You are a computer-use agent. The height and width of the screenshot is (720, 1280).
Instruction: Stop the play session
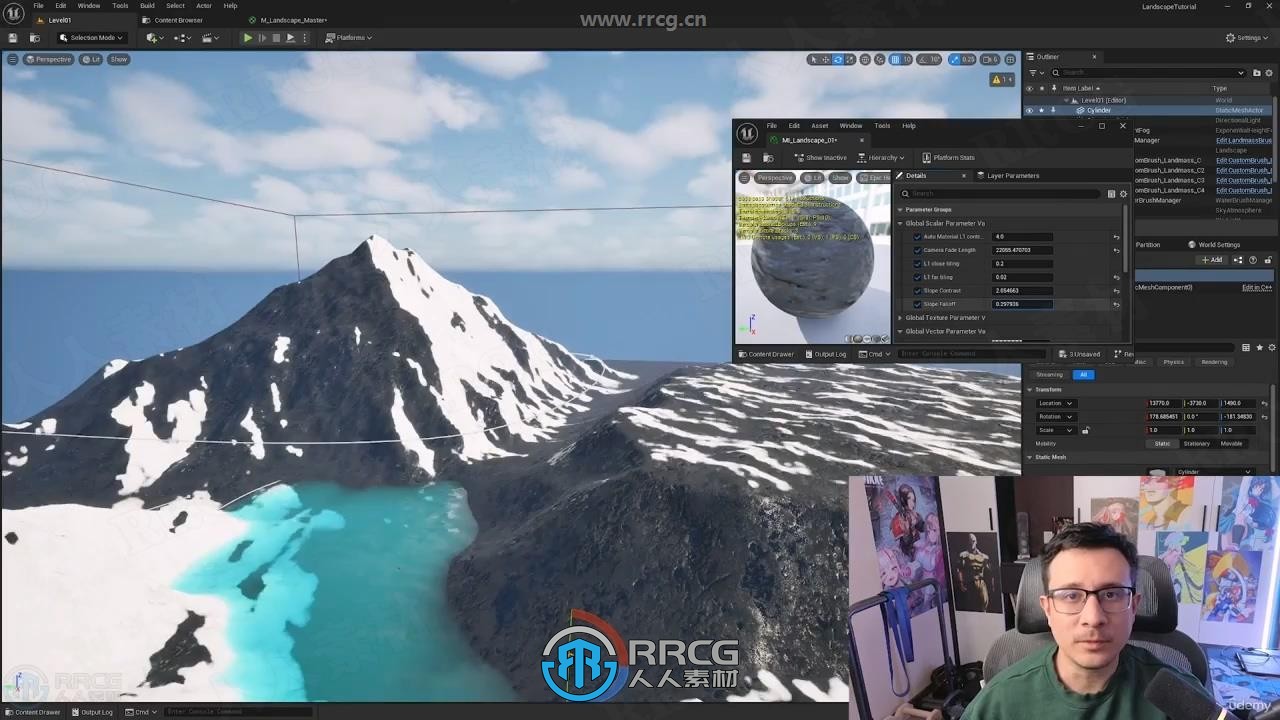pyautogui.click(x=276, y=38)
